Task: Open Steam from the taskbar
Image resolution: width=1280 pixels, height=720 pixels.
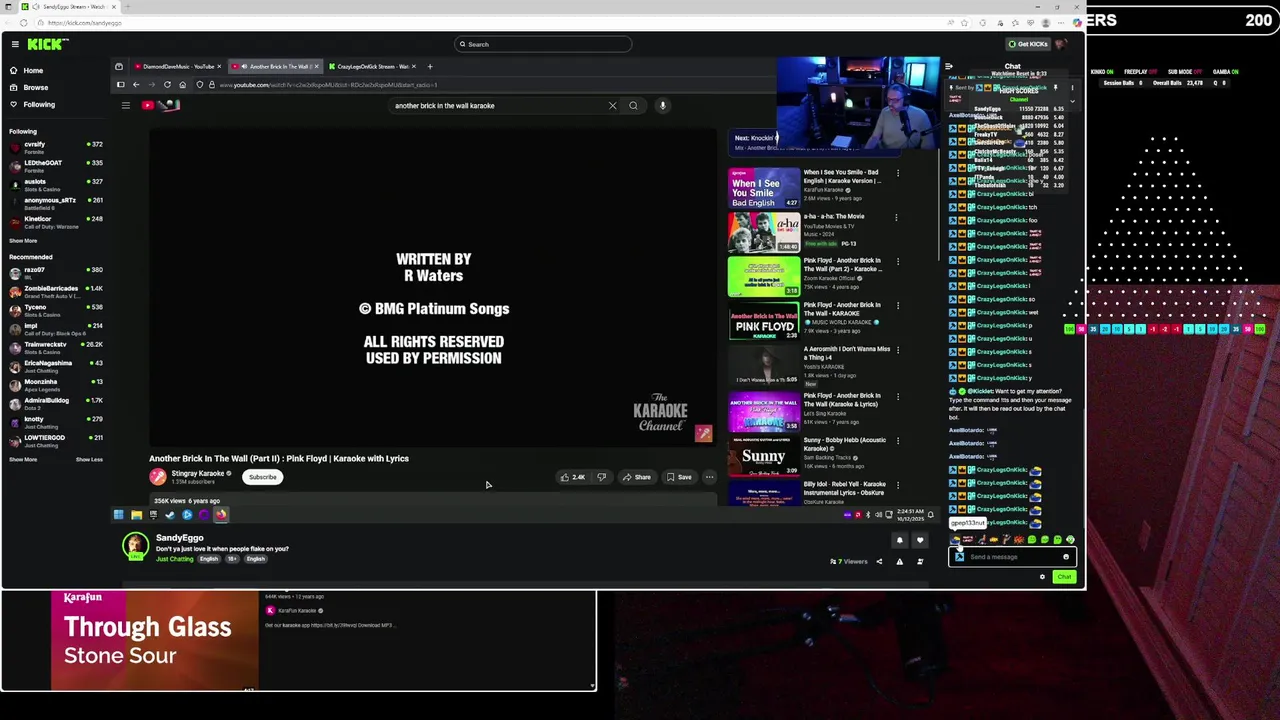Action: 170,515
